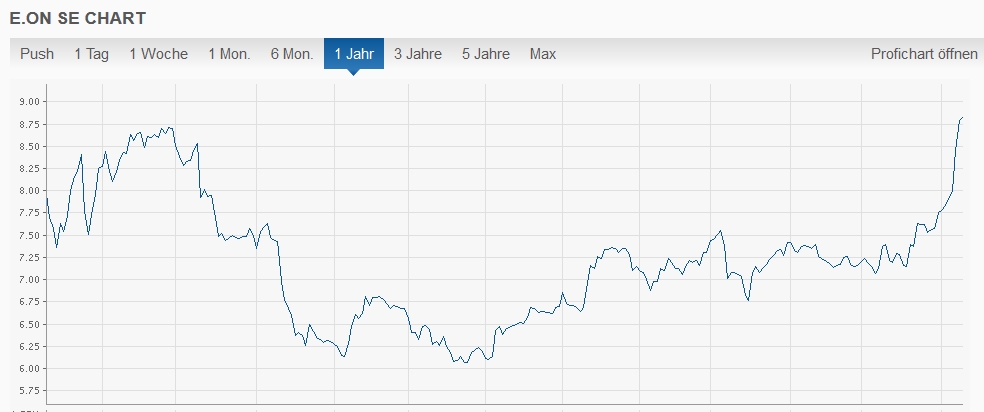The height and width of the screenshot is (412, 984).
Task: Click the 6.25 y-axis label
Action: (29, 346)
